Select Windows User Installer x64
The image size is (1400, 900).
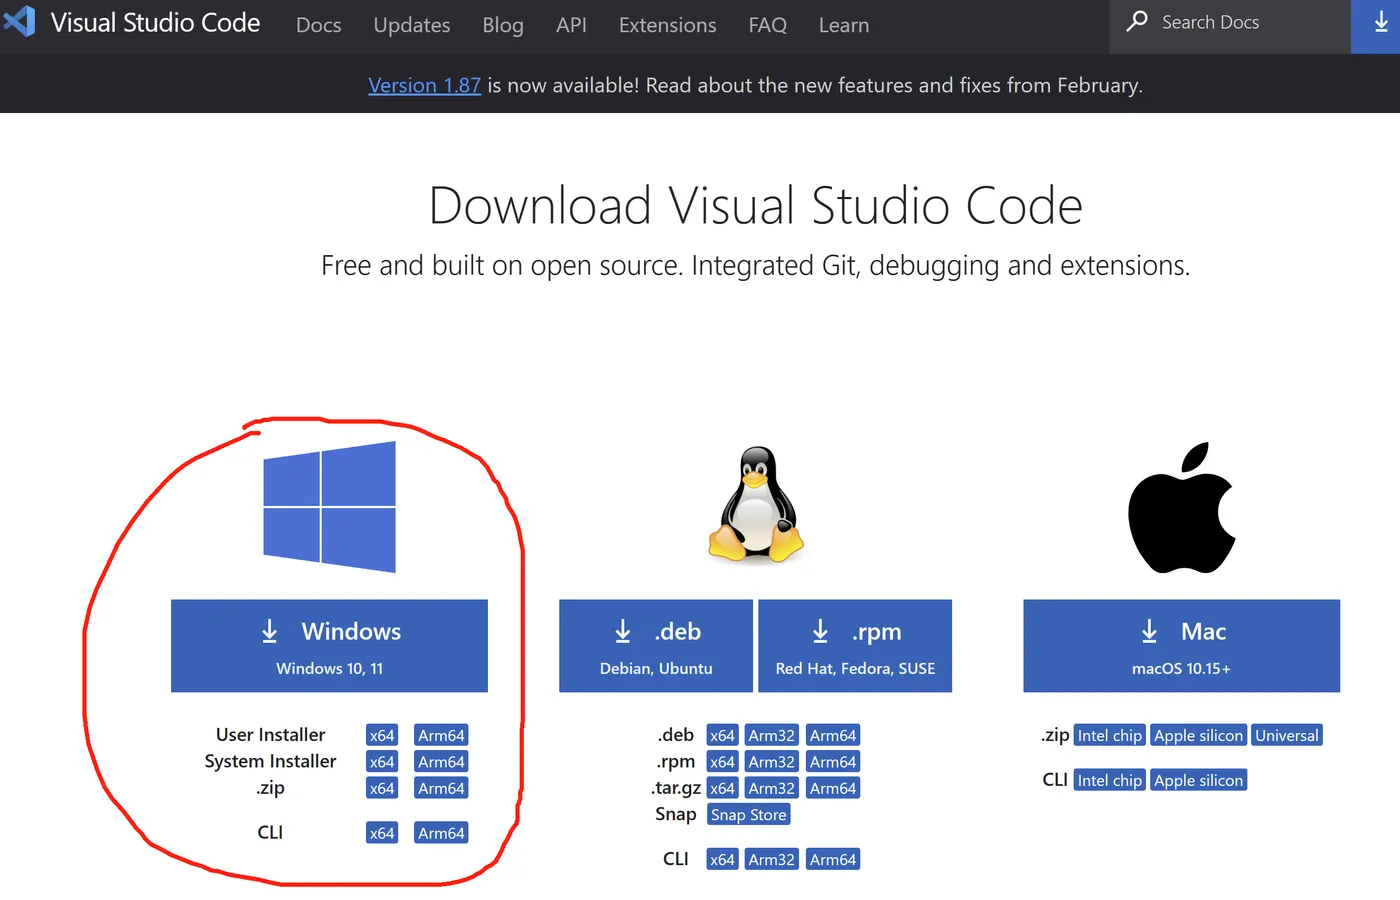pyautogui.click(x=382, y=735)
